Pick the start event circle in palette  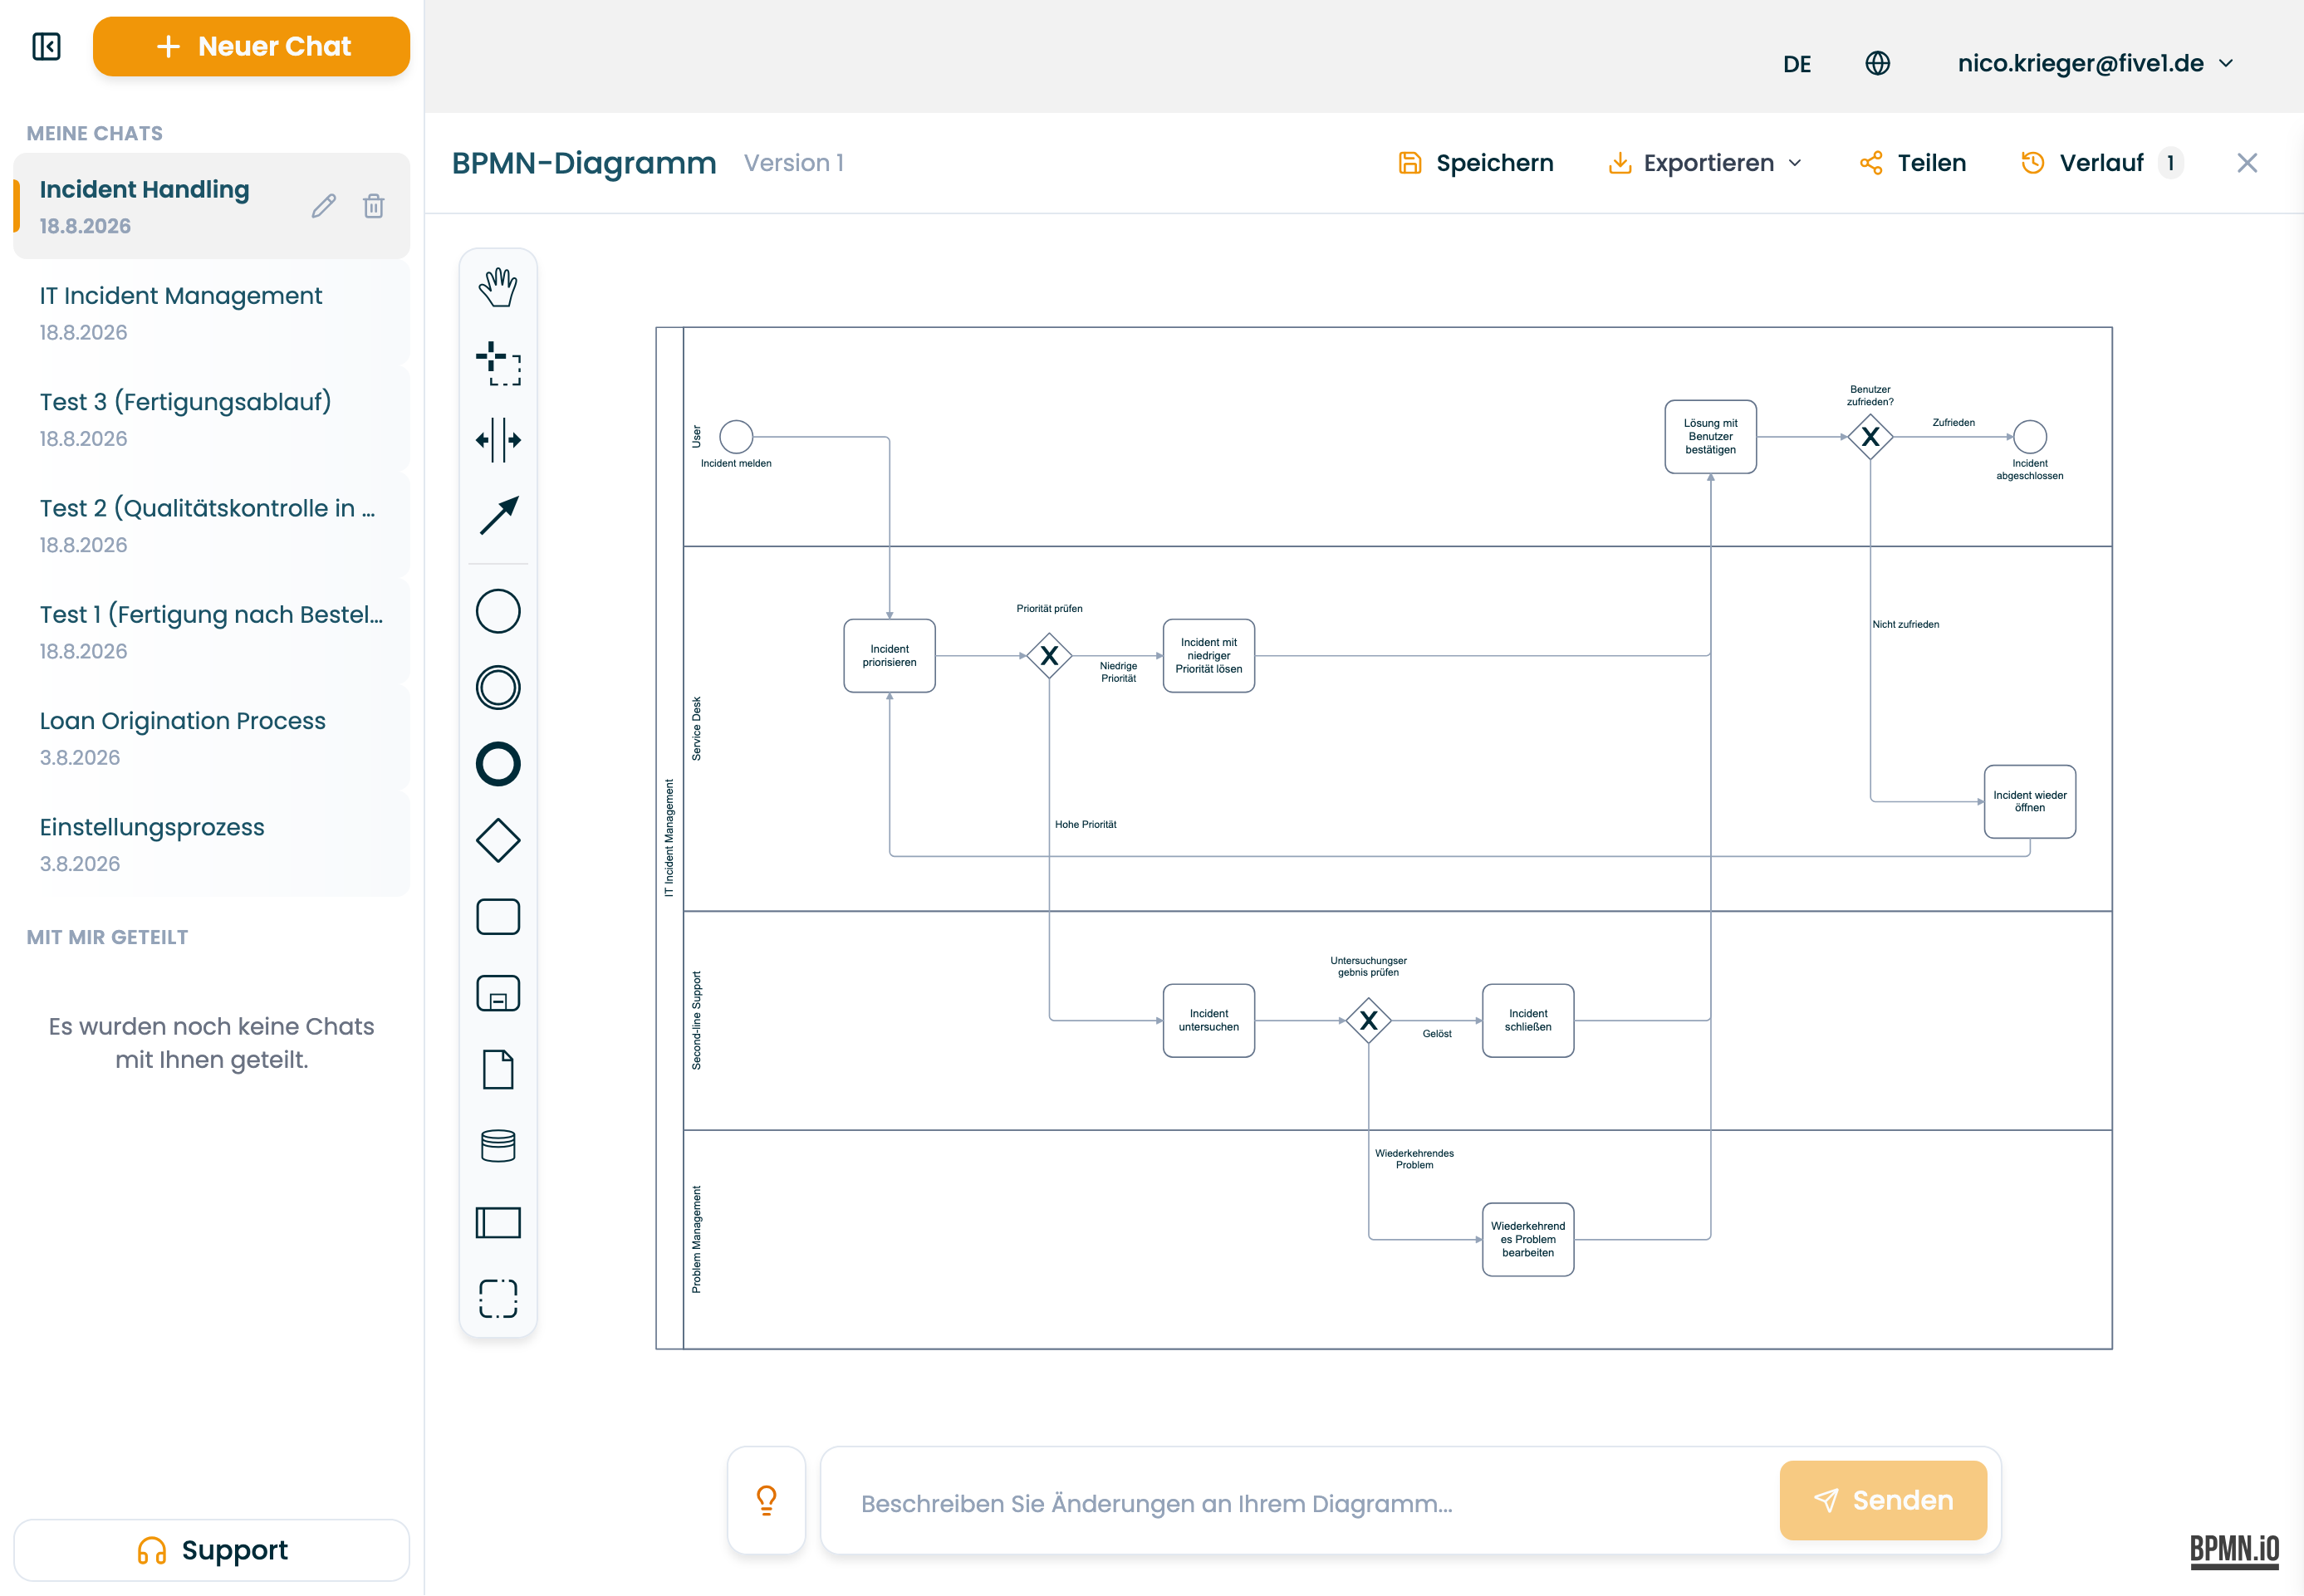pos(498,611)
